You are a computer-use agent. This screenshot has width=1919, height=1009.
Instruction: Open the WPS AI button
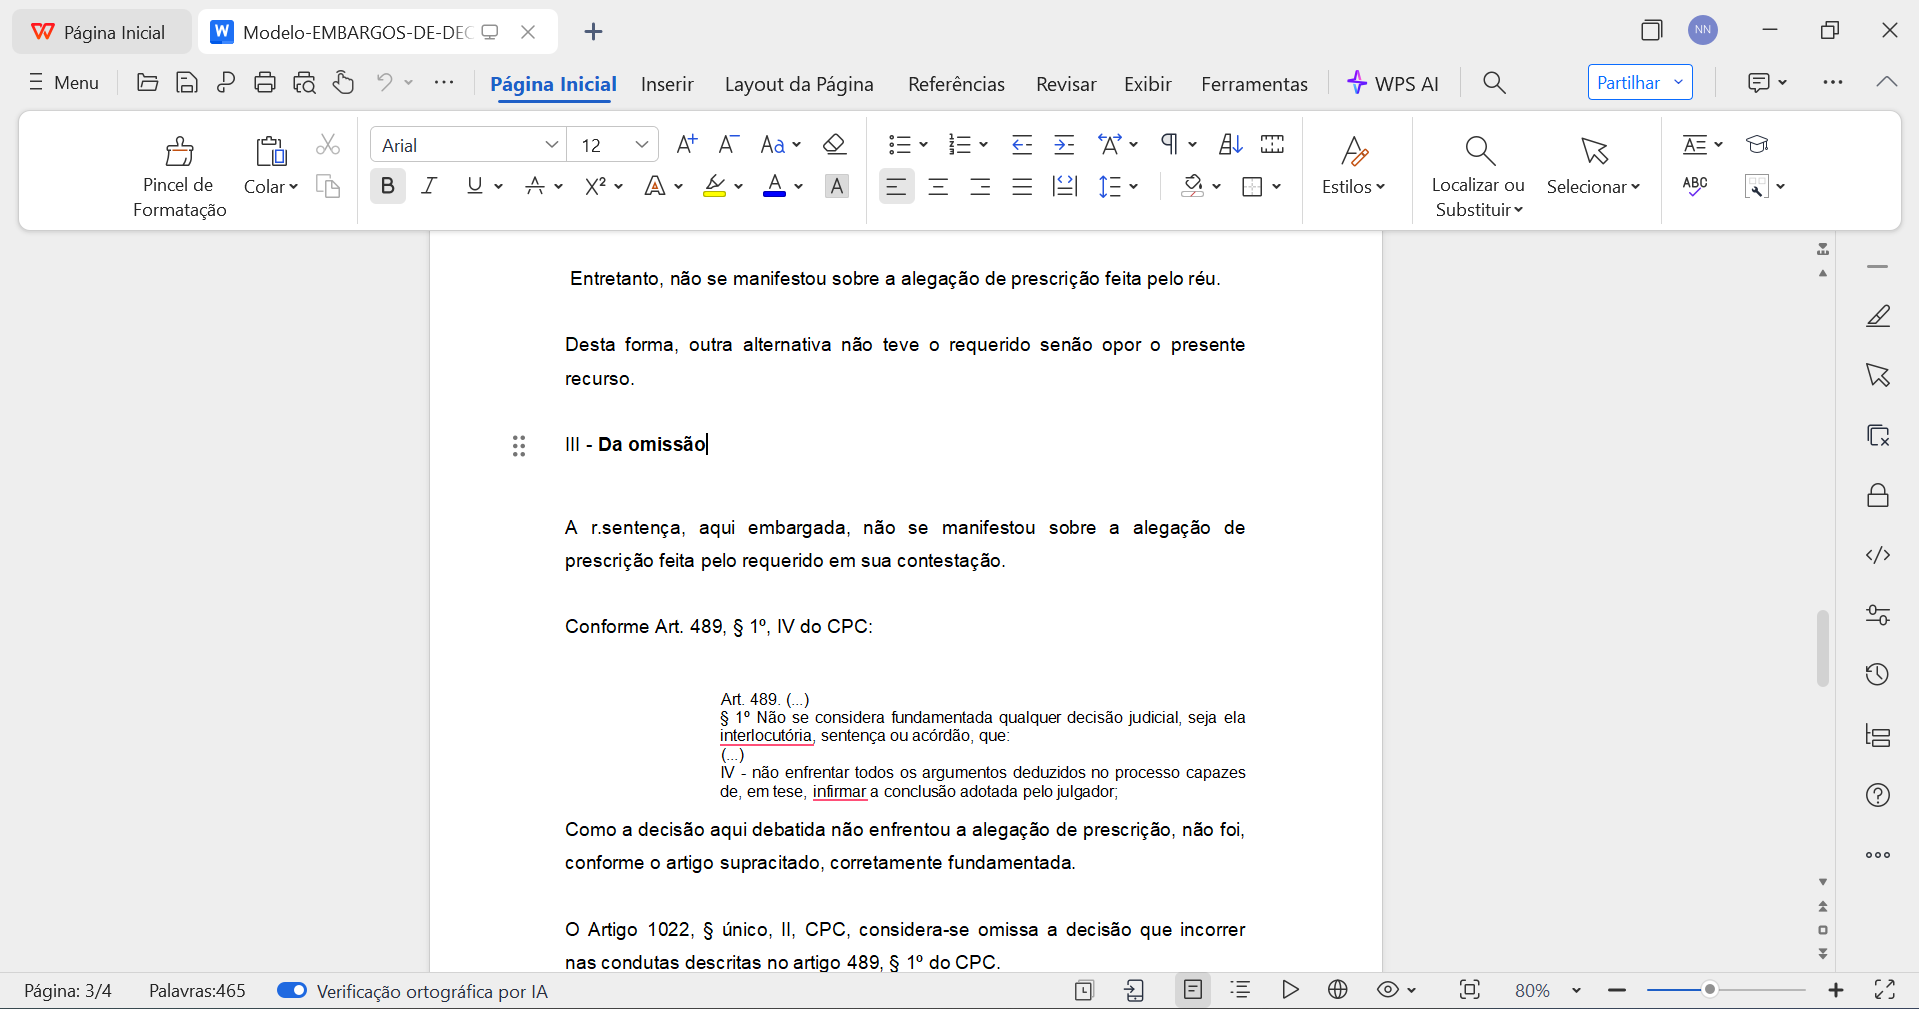pyautogui.click(x=1393, y=83)
